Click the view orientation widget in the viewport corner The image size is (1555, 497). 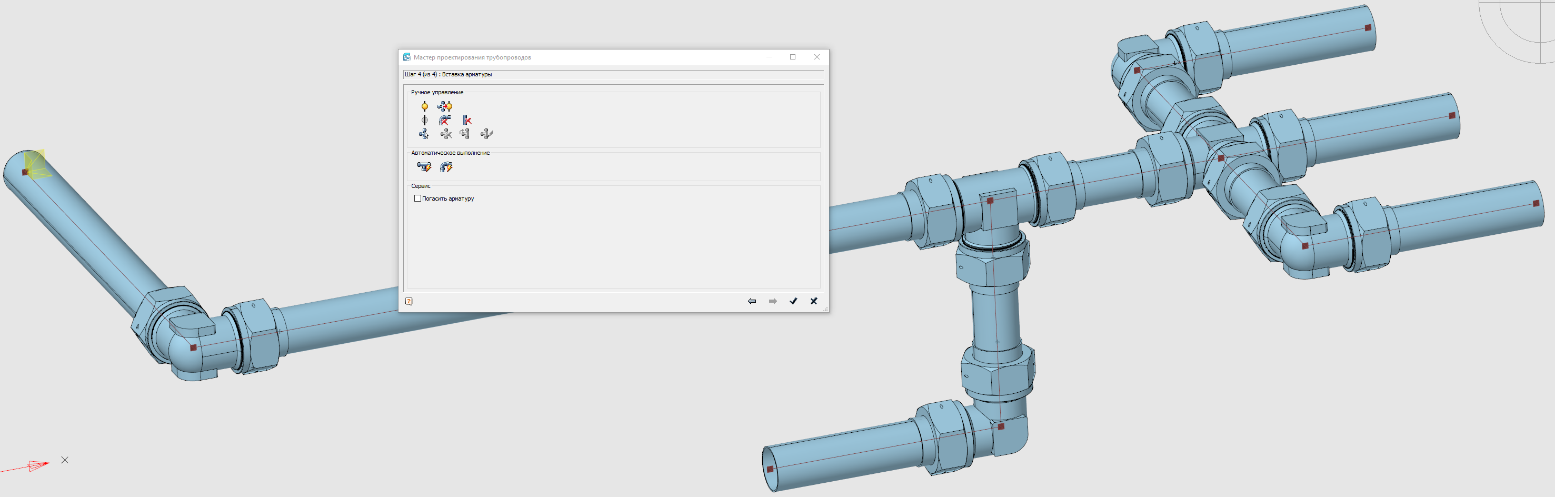pyautogui.click(x=1520, y=30)
